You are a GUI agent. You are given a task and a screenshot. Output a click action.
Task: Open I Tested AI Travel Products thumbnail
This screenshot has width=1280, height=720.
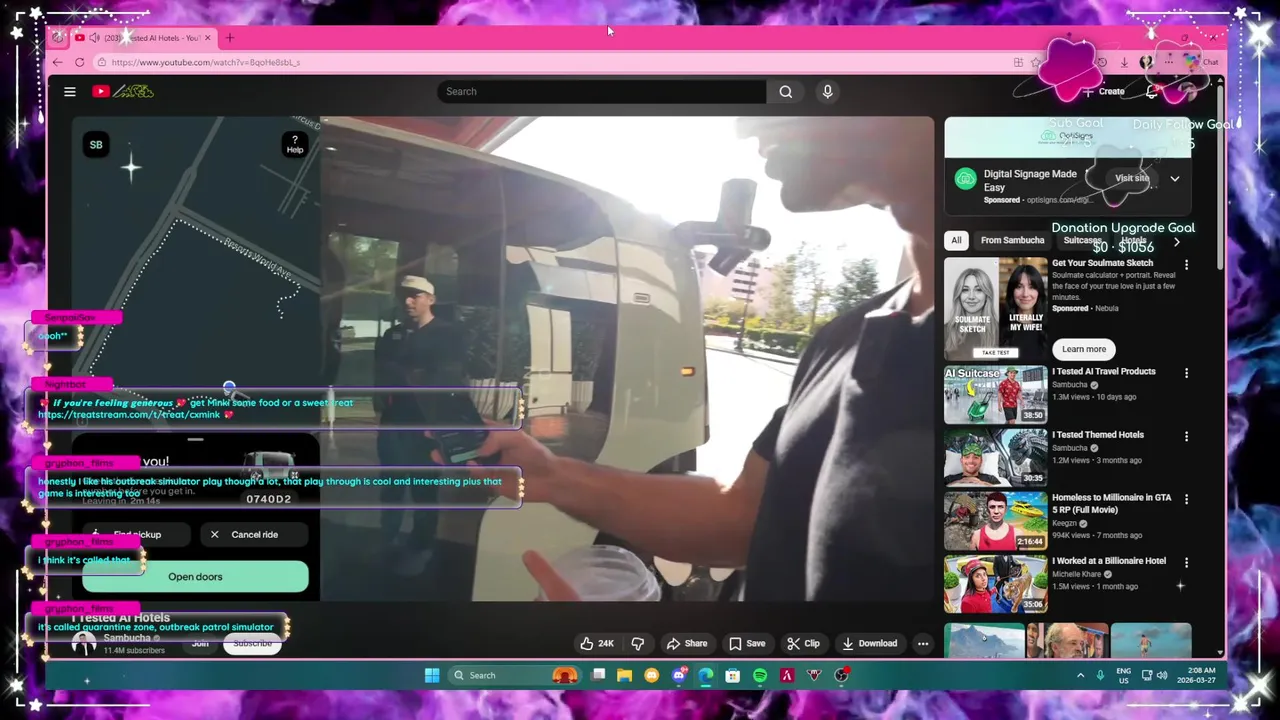pyautogui.click(x=995, y=395)
